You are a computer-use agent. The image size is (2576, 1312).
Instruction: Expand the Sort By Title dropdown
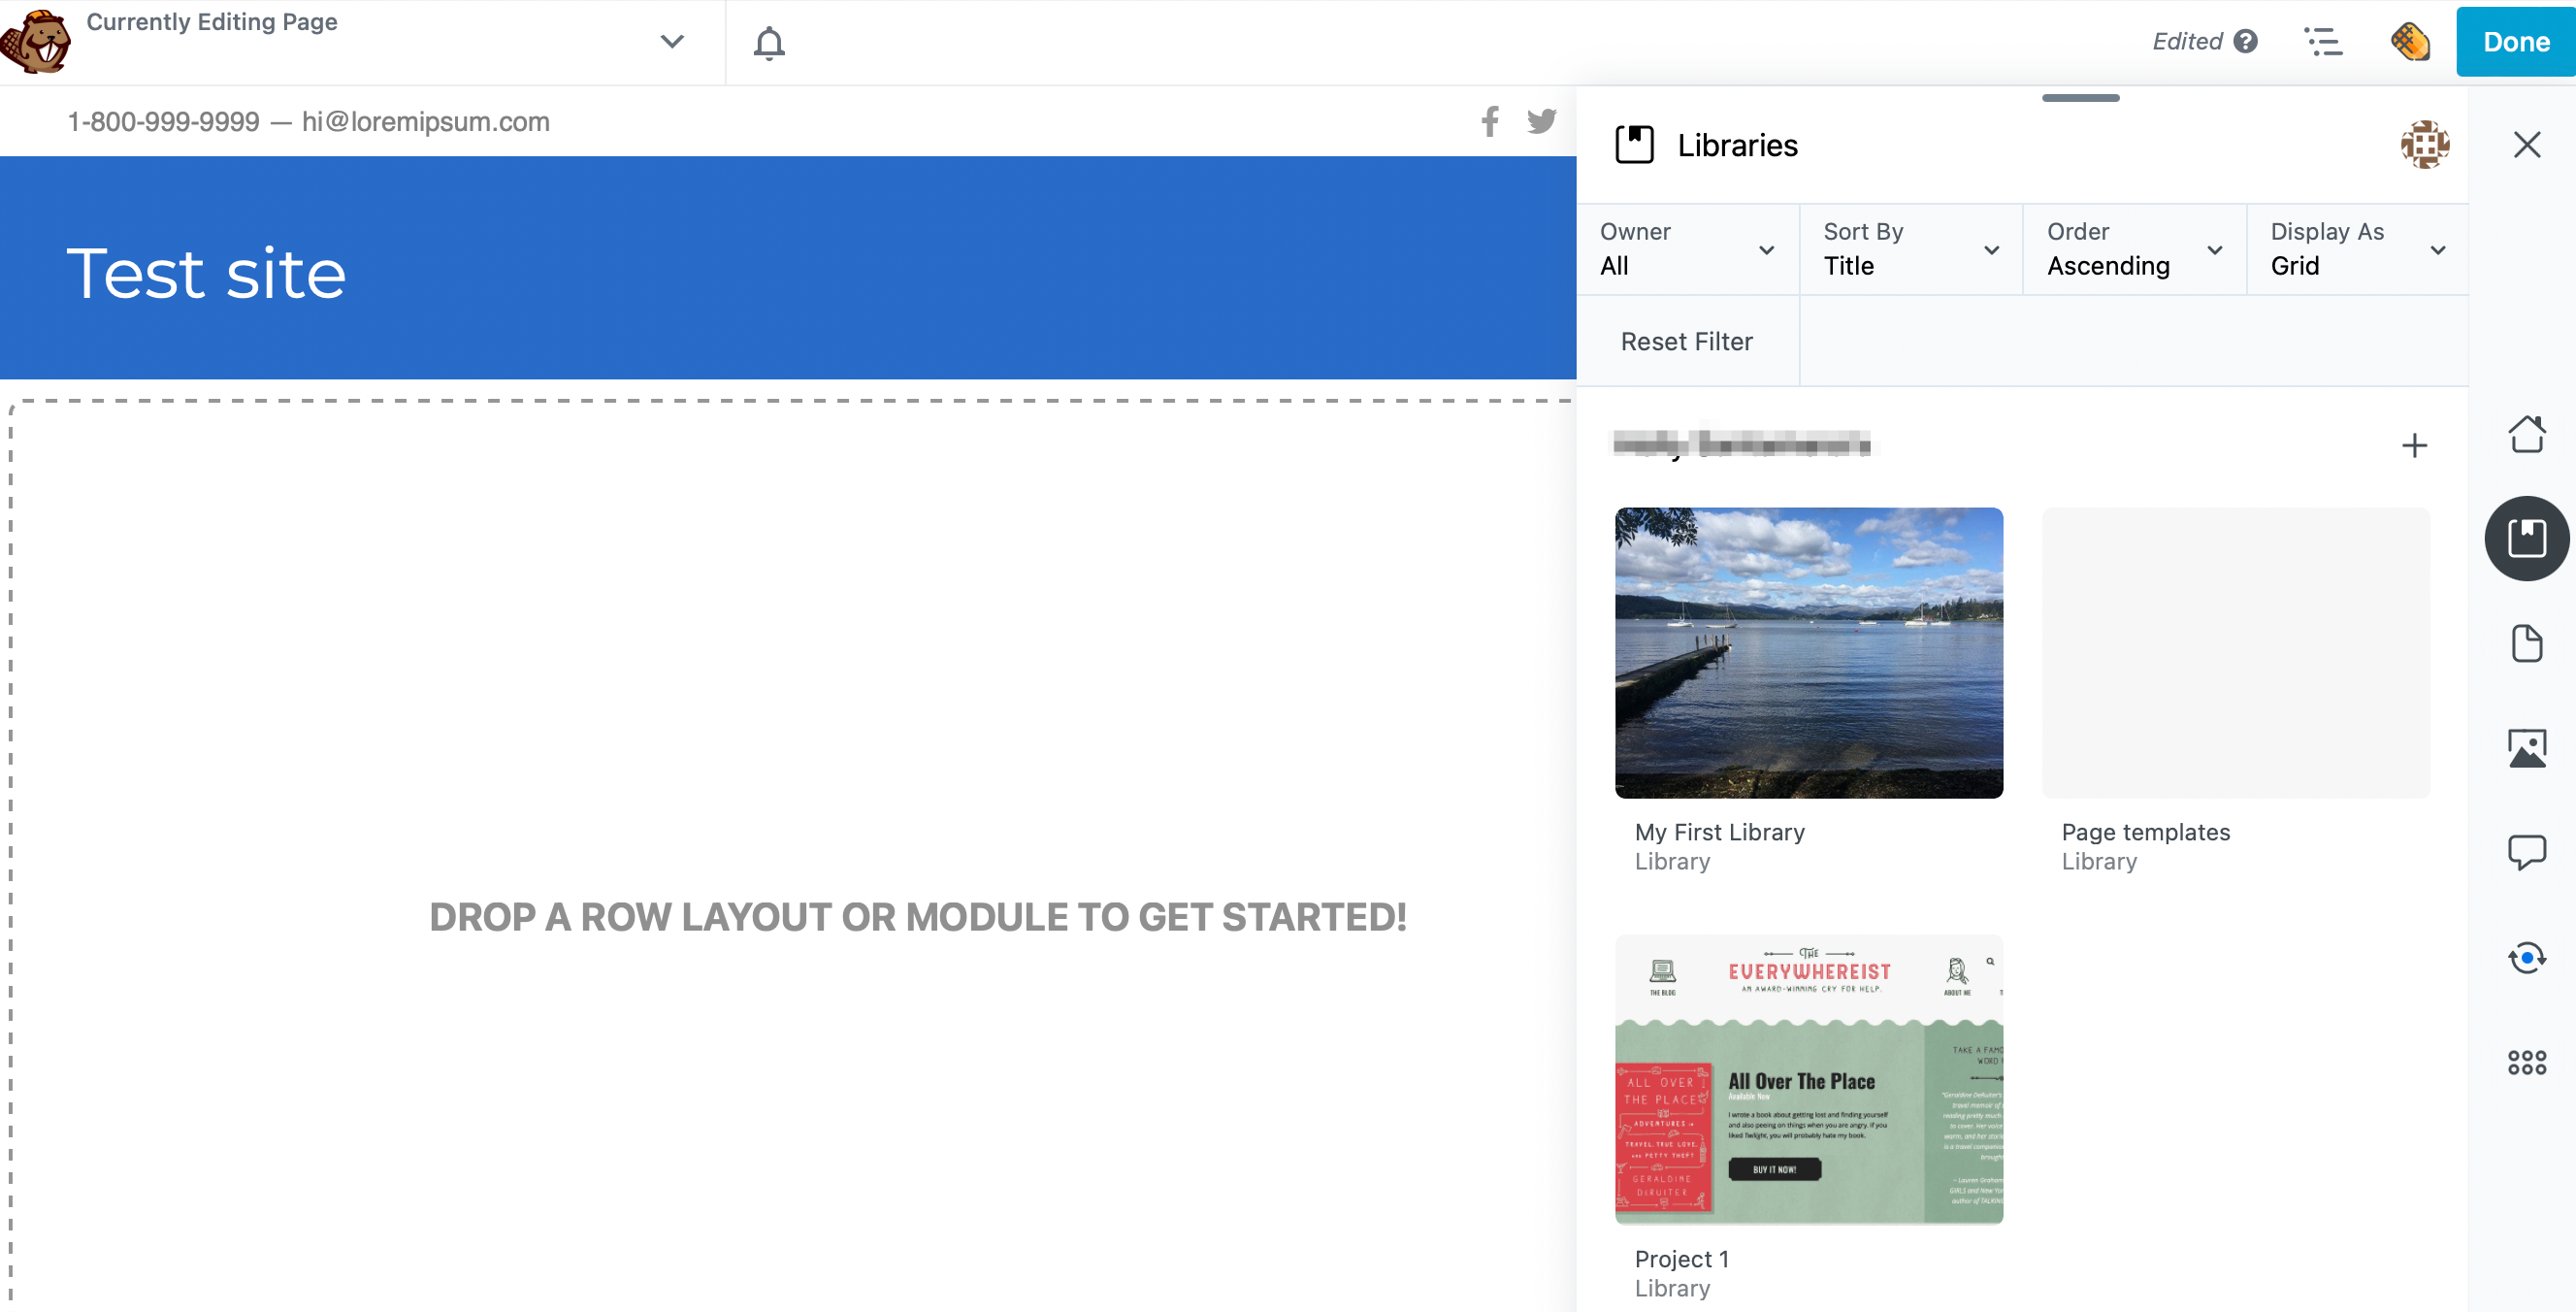pos(1910,249)
